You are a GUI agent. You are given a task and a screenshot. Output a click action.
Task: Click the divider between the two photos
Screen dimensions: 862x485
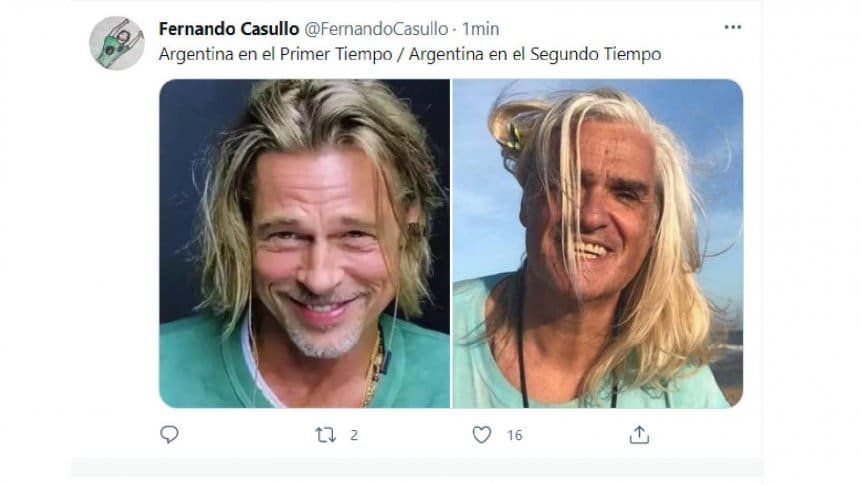(451, 244)
